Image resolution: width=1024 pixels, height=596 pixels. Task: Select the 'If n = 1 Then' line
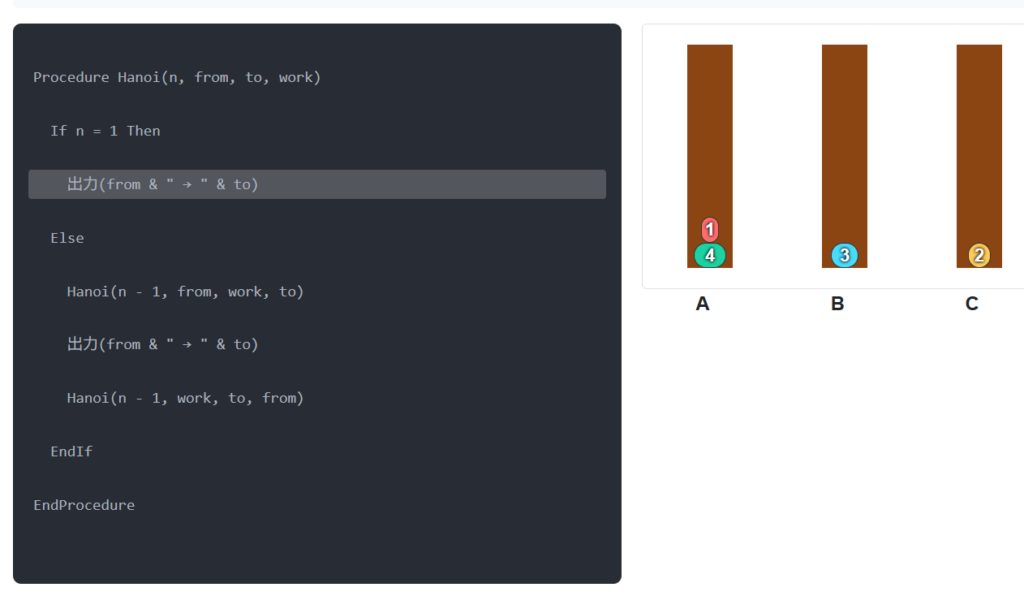tap(105, 131)
